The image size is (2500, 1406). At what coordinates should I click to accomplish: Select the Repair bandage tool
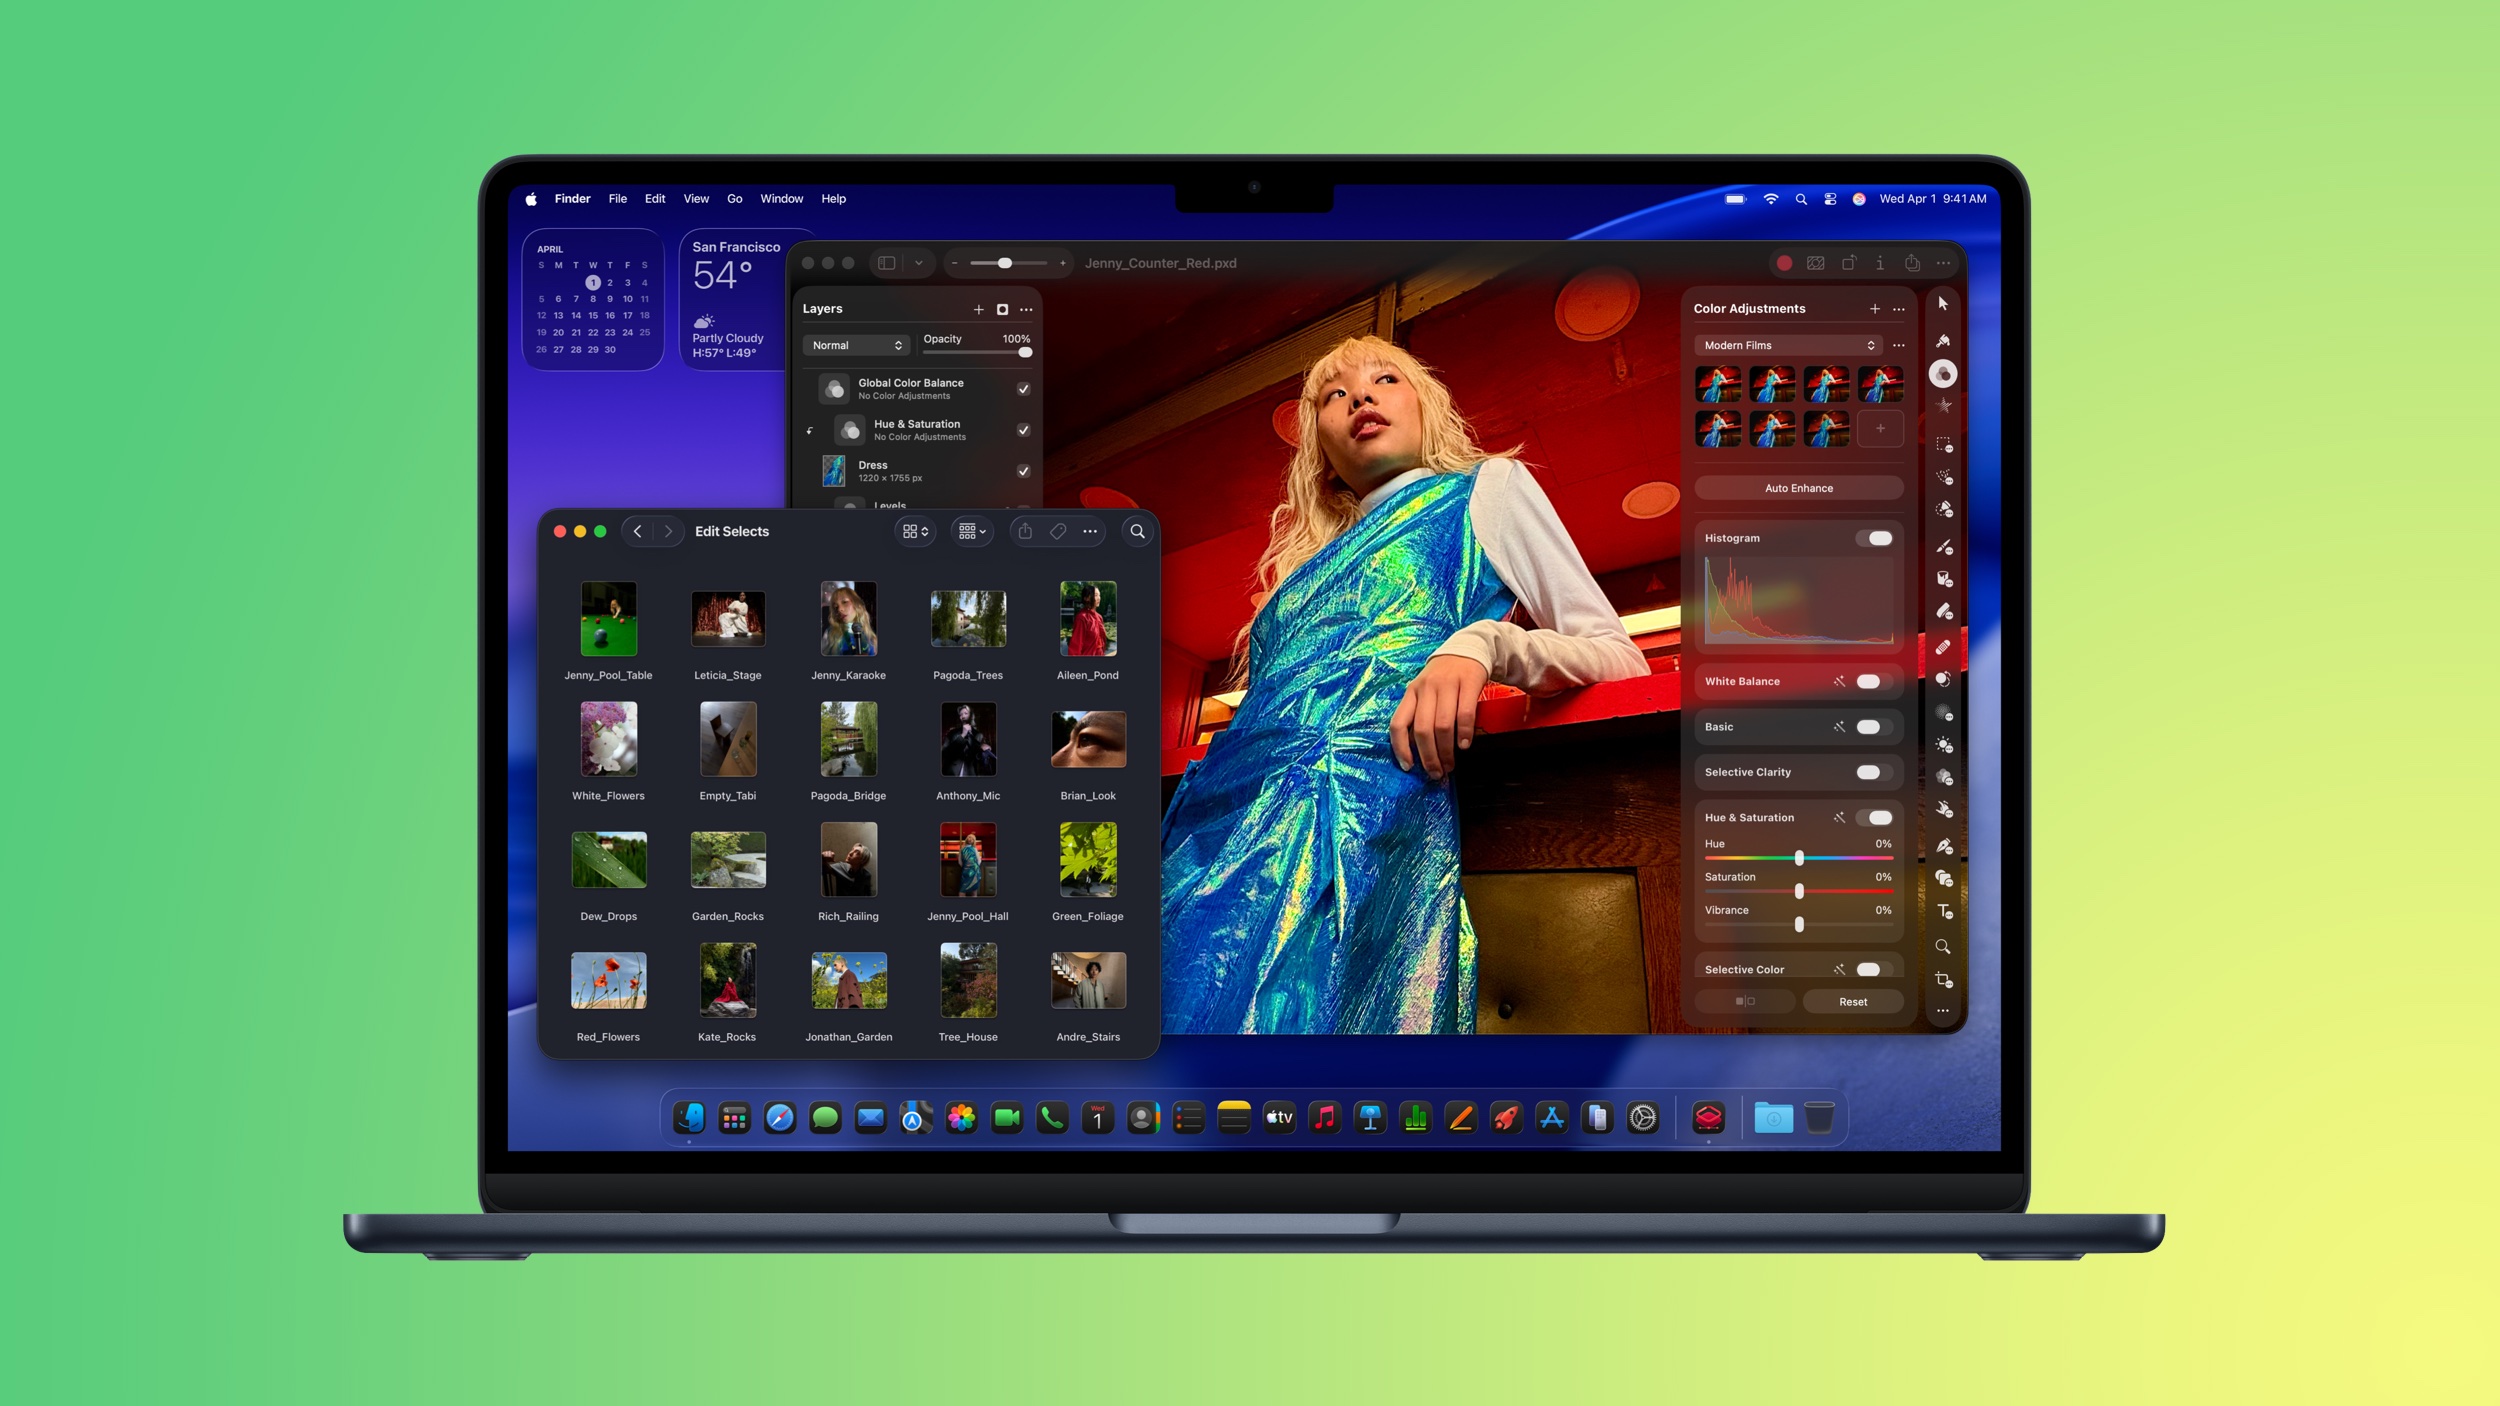pyautogui.click(x=1943, y=647)
